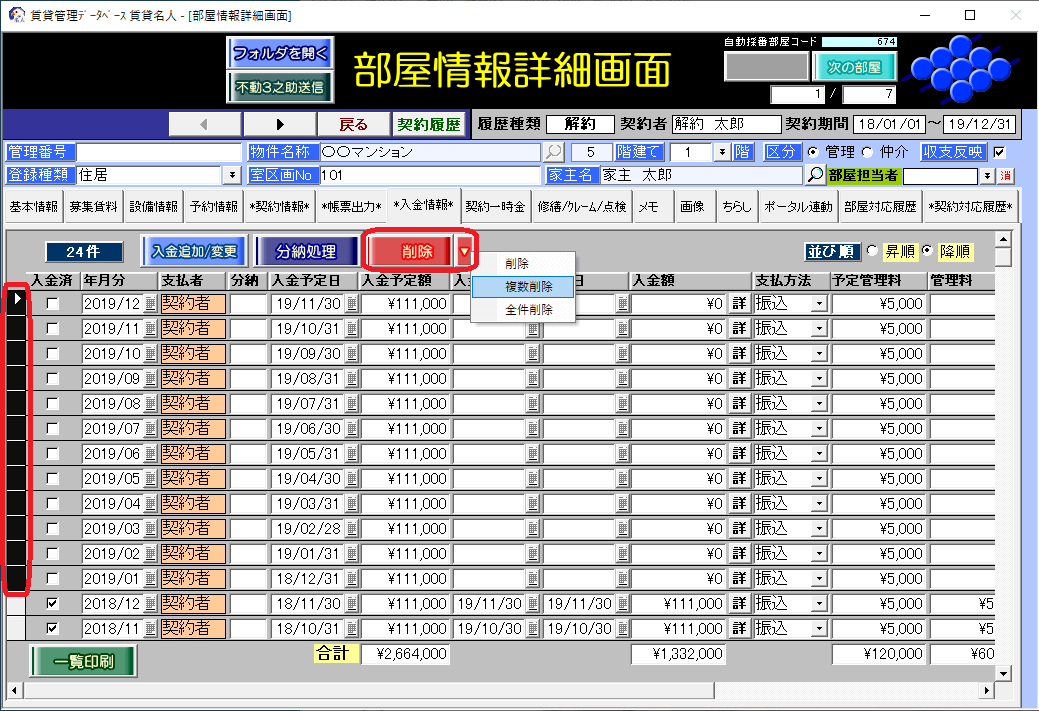Click the horizontal scrollbar at bottom
The image size is (1039, 711).
point(500,691)
